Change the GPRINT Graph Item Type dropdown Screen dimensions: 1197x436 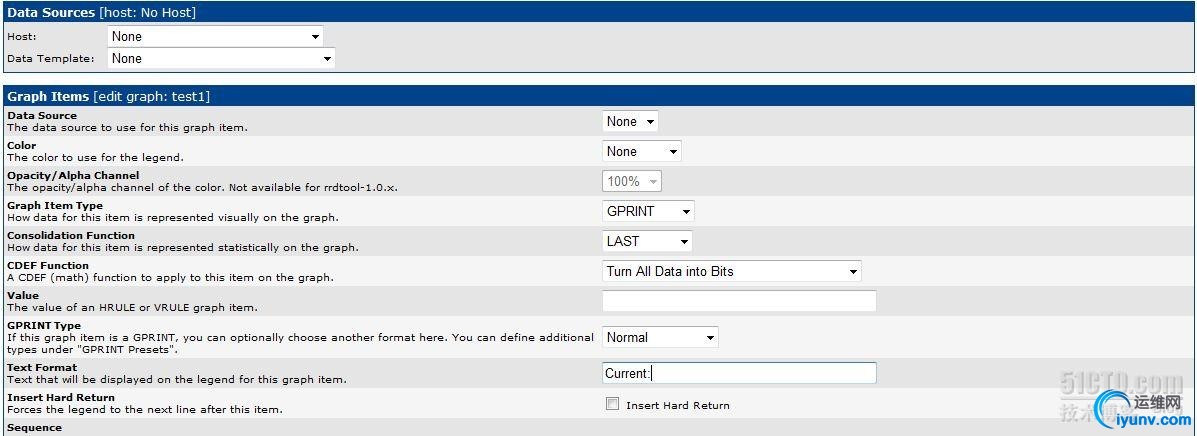coord(648,211)
